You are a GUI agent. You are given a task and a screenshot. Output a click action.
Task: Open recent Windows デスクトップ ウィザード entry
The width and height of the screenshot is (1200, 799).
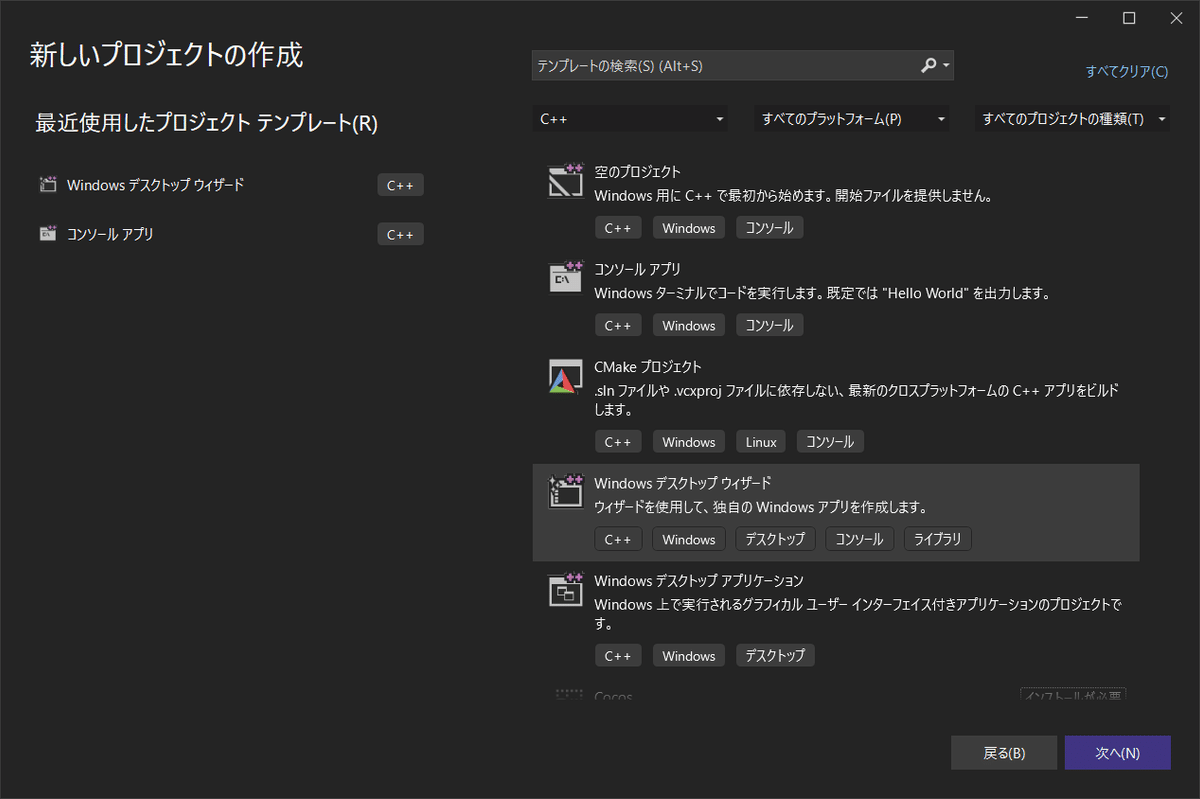tap(232, 185)
